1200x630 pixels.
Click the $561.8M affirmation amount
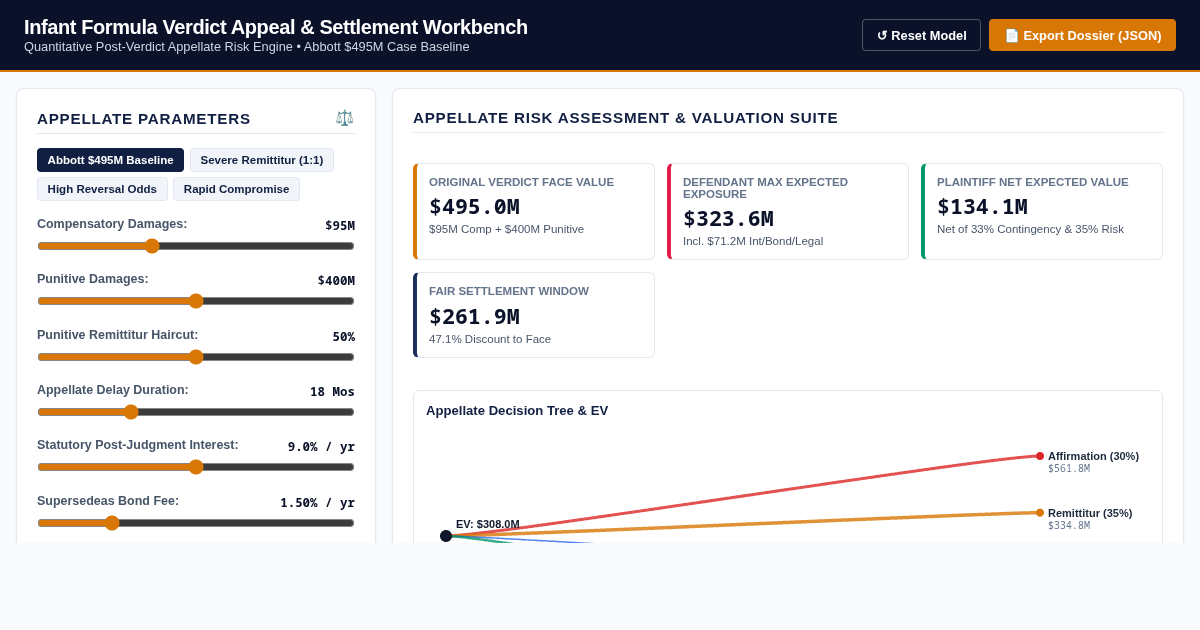(1069, 469)
